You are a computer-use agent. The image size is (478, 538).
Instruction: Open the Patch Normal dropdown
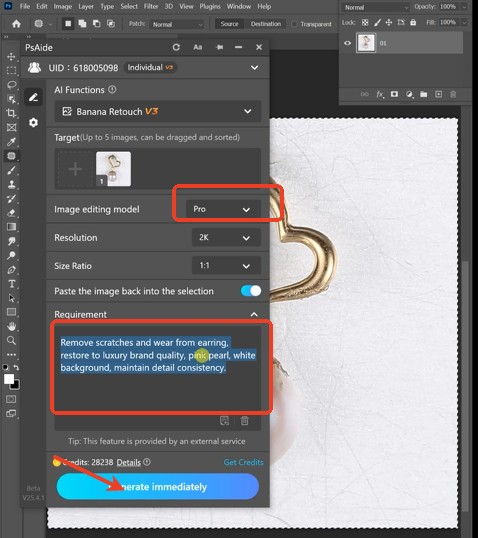tap(177, 24)
